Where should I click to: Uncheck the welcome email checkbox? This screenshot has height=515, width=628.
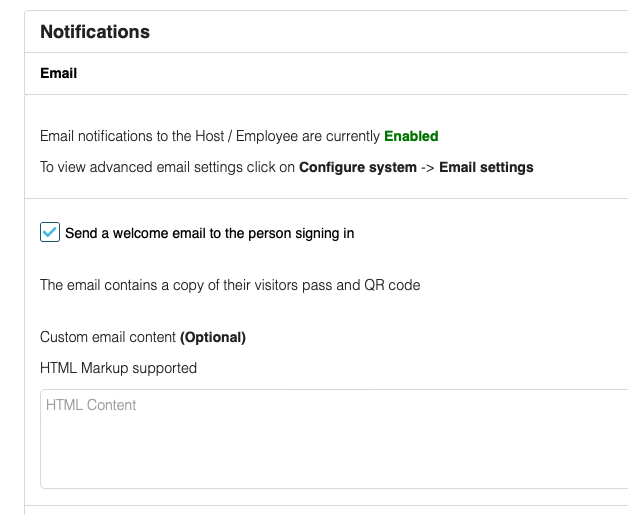pos(50,232)
